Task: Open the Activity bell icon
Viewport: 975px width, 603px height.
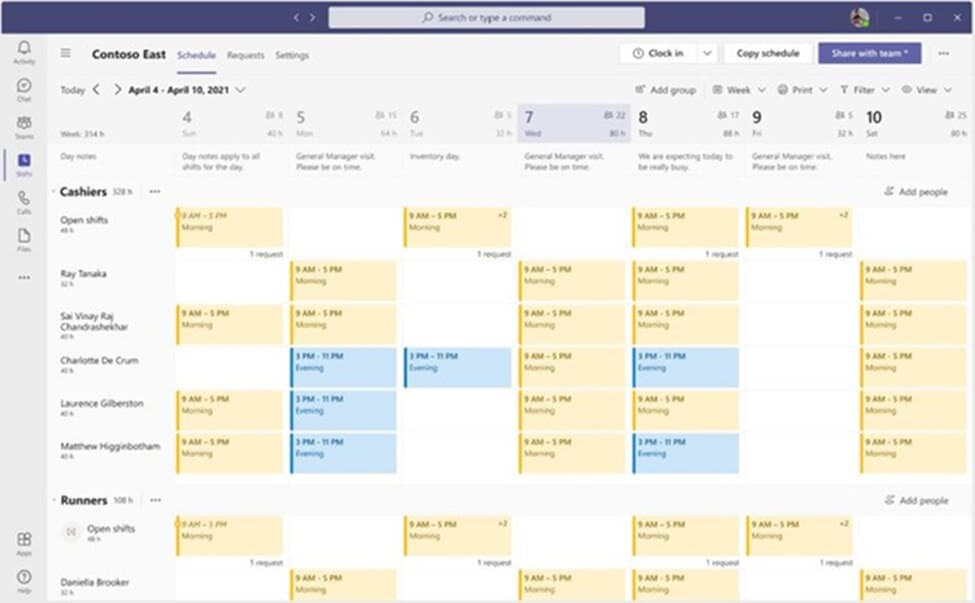Action: click(x=24, y=52)
